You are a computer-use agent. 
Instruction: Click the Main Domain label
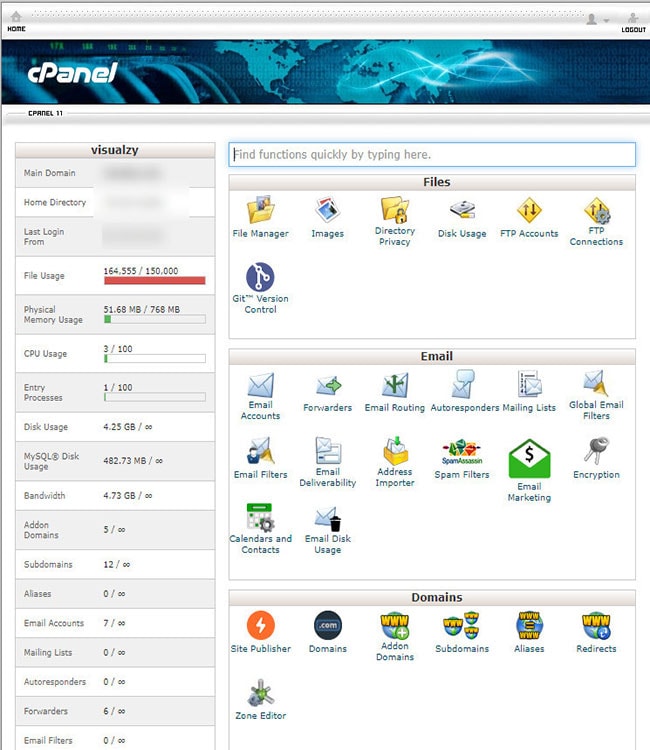click(x=50, y=173)
